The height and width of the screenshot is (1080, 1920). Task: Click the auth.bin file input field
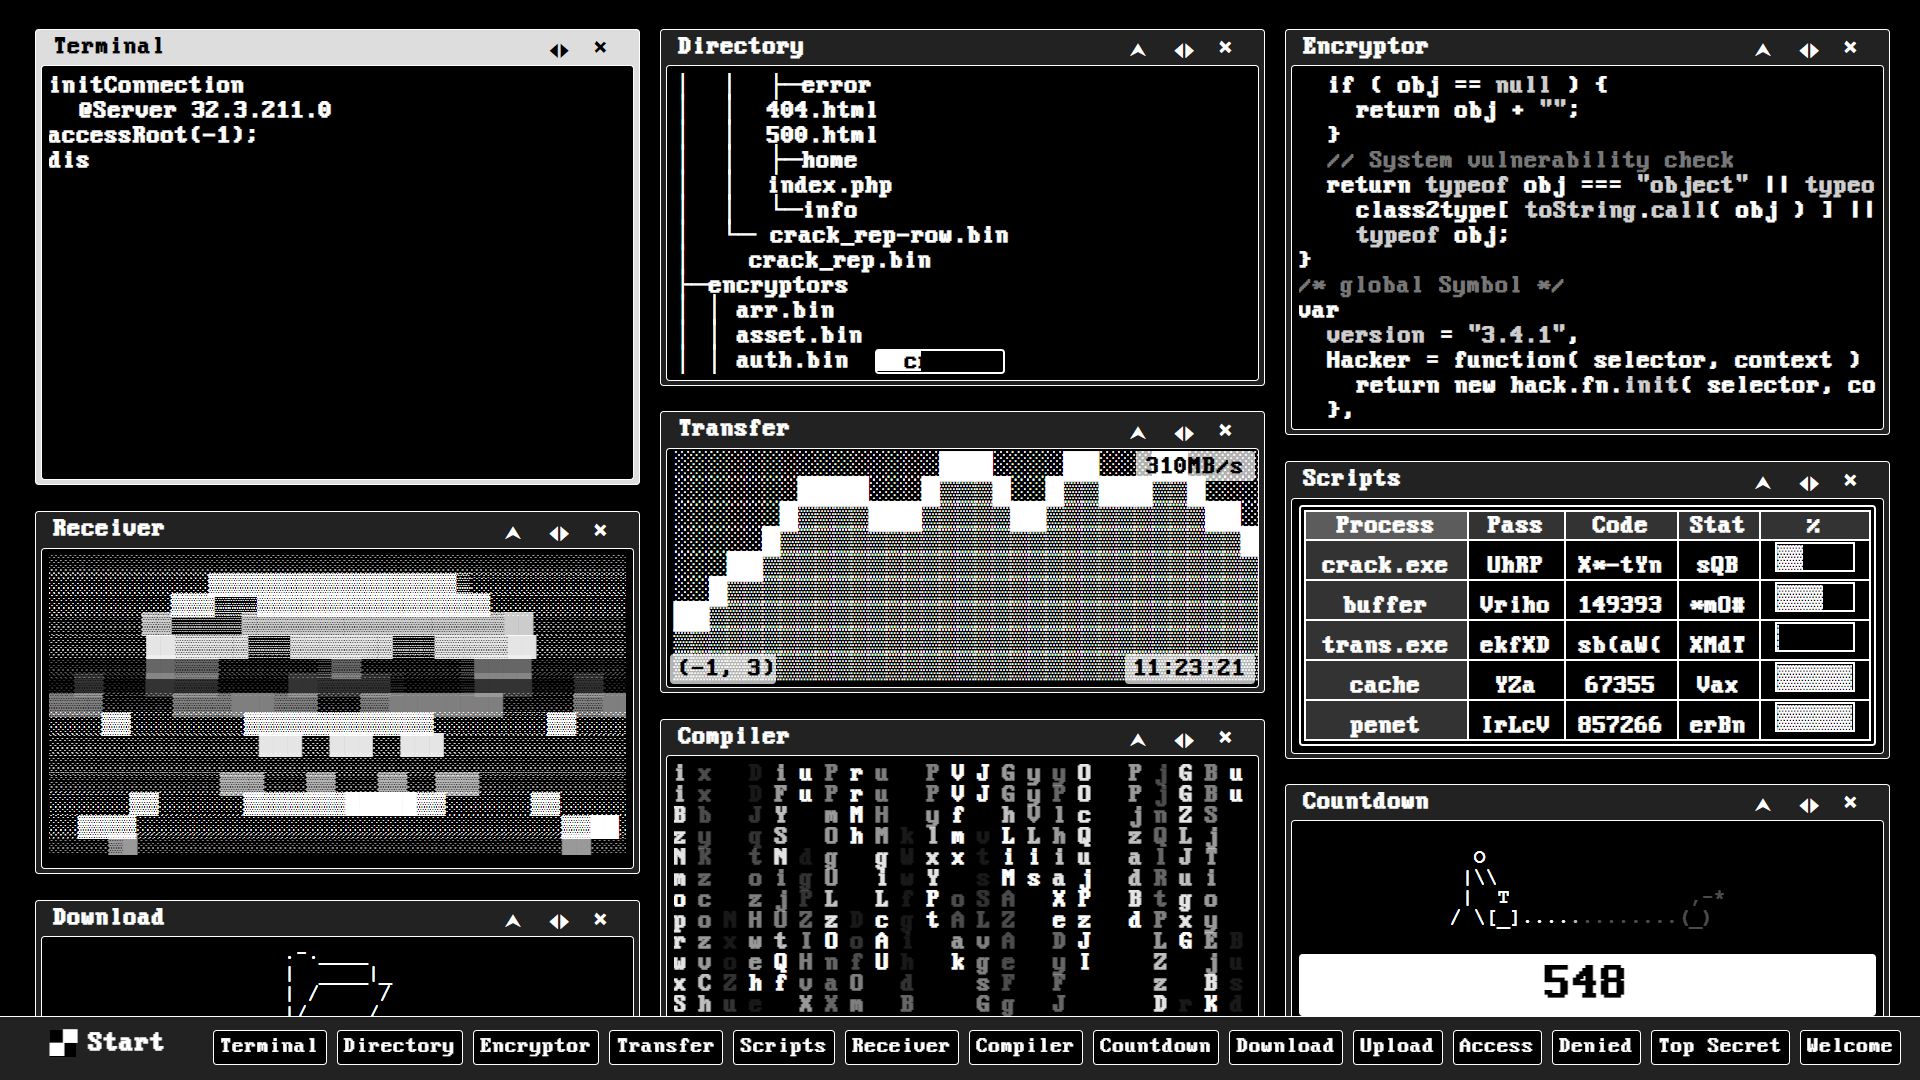pyautogui.click(x=942, y=361)
